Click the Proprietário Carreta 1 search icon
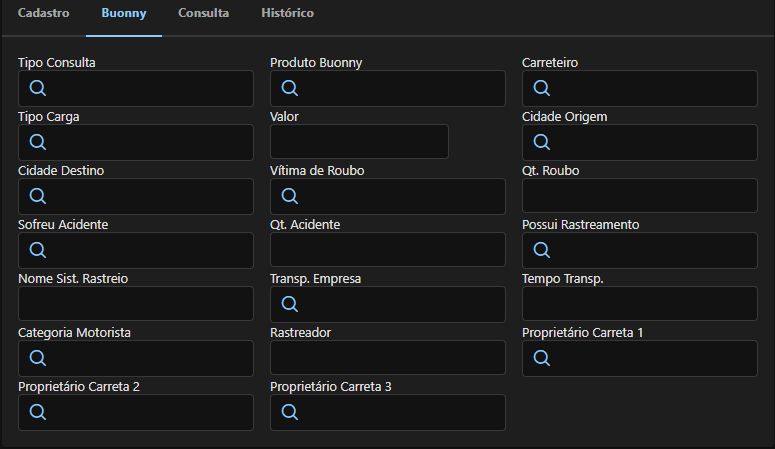Image resolution: width=775 pixels, height=449 pixels. pos(542,358)
